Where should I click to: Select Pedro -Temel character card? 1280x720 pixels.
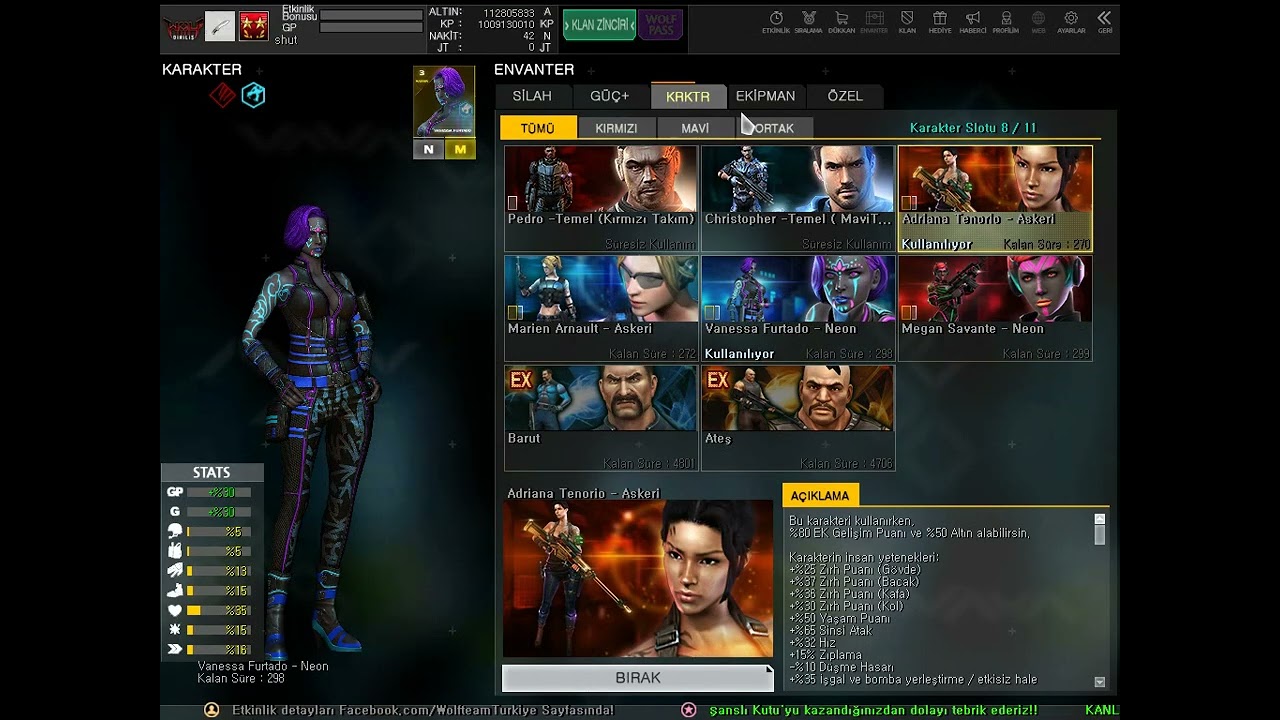(x=601, y=198)
